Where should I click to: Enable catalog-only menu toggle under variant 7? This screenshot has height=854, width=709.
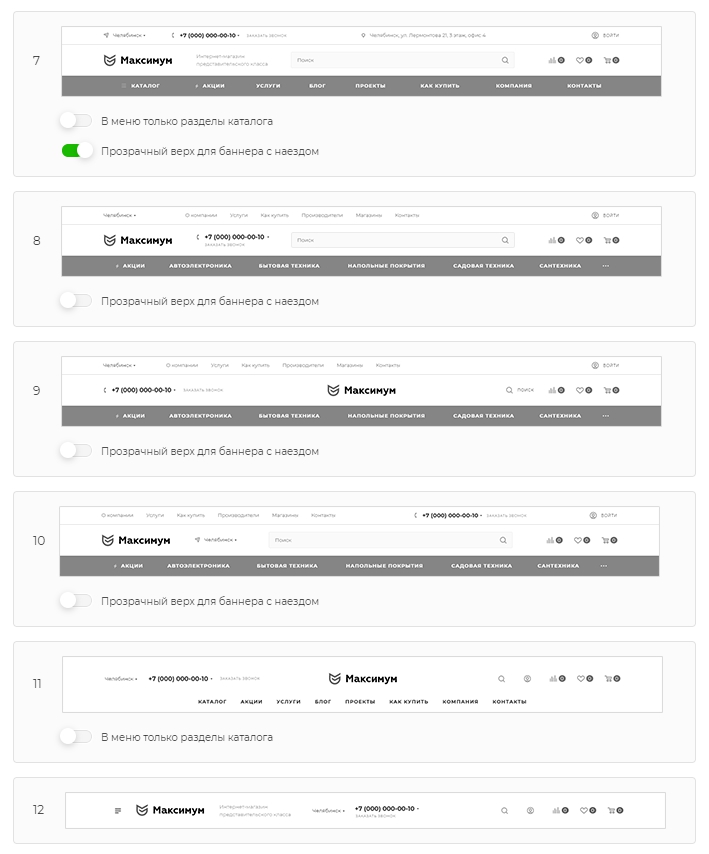click(x=77, y=120)
